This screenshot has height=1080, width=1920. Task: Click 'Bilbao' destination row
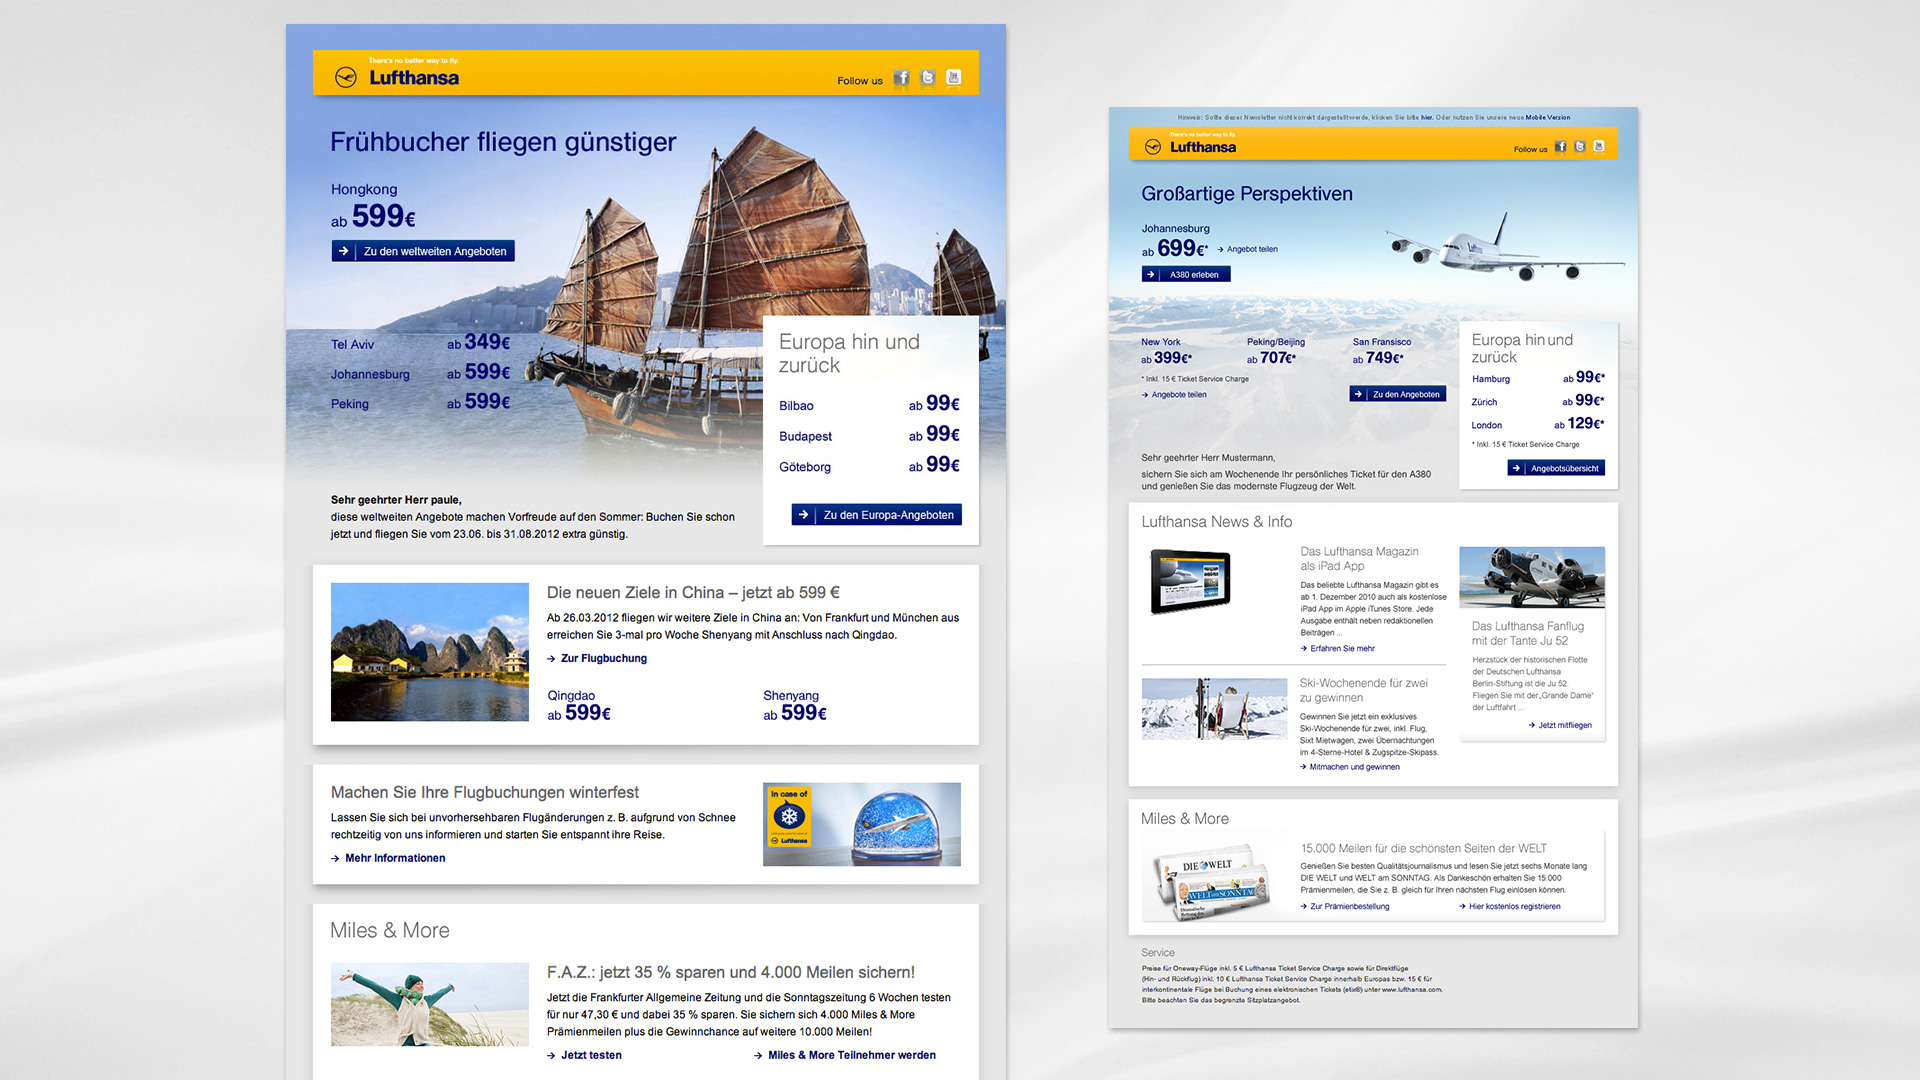[869, 404]
